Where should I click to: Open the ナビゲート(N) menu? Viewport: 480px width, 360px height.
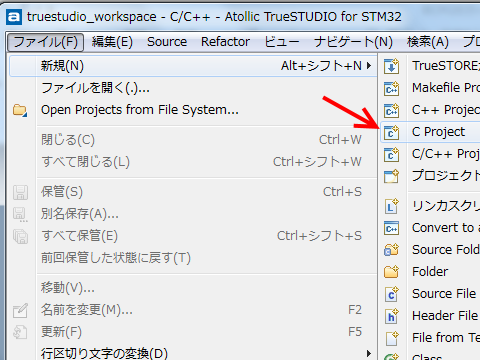[353, 42]
